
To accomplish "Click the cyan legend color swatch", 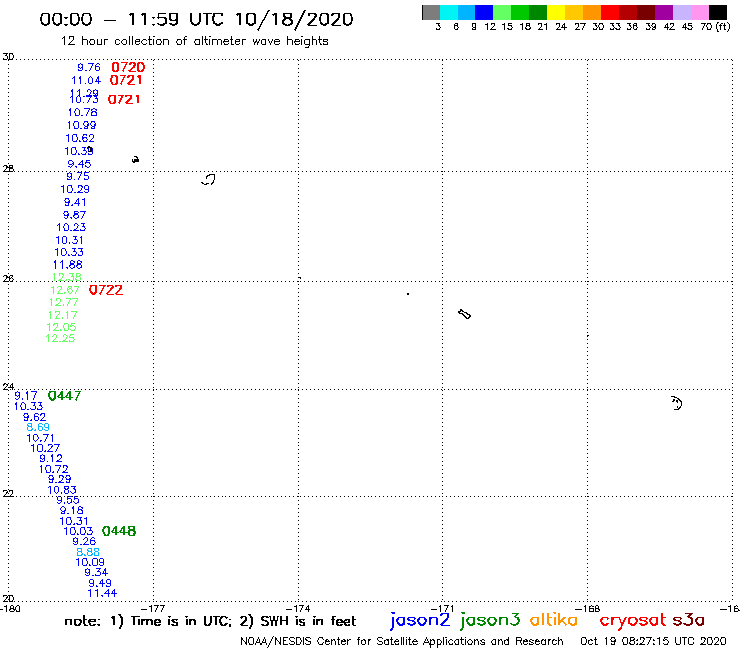I will point(448,12).
